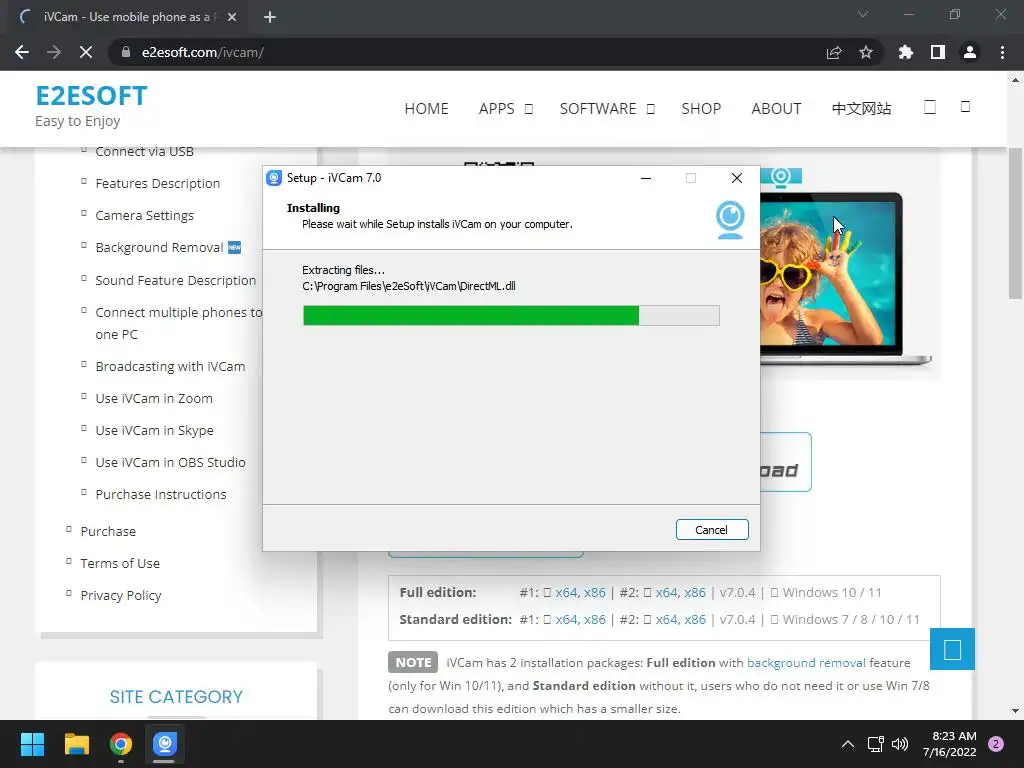Viewport: 1024px width, 768px height.
Task: Open the ABOUT menu item
Action: coord(776,108)
